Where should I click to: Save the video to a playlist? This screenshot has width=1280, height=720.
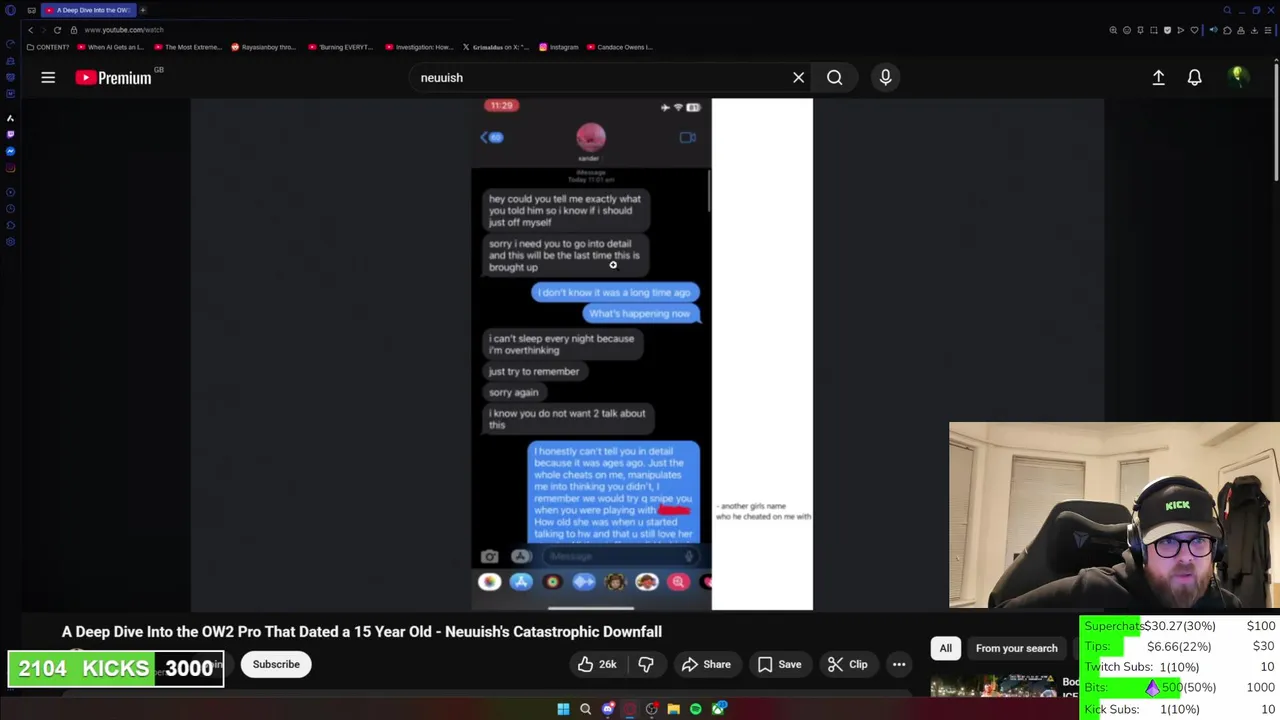pos(779,664)
